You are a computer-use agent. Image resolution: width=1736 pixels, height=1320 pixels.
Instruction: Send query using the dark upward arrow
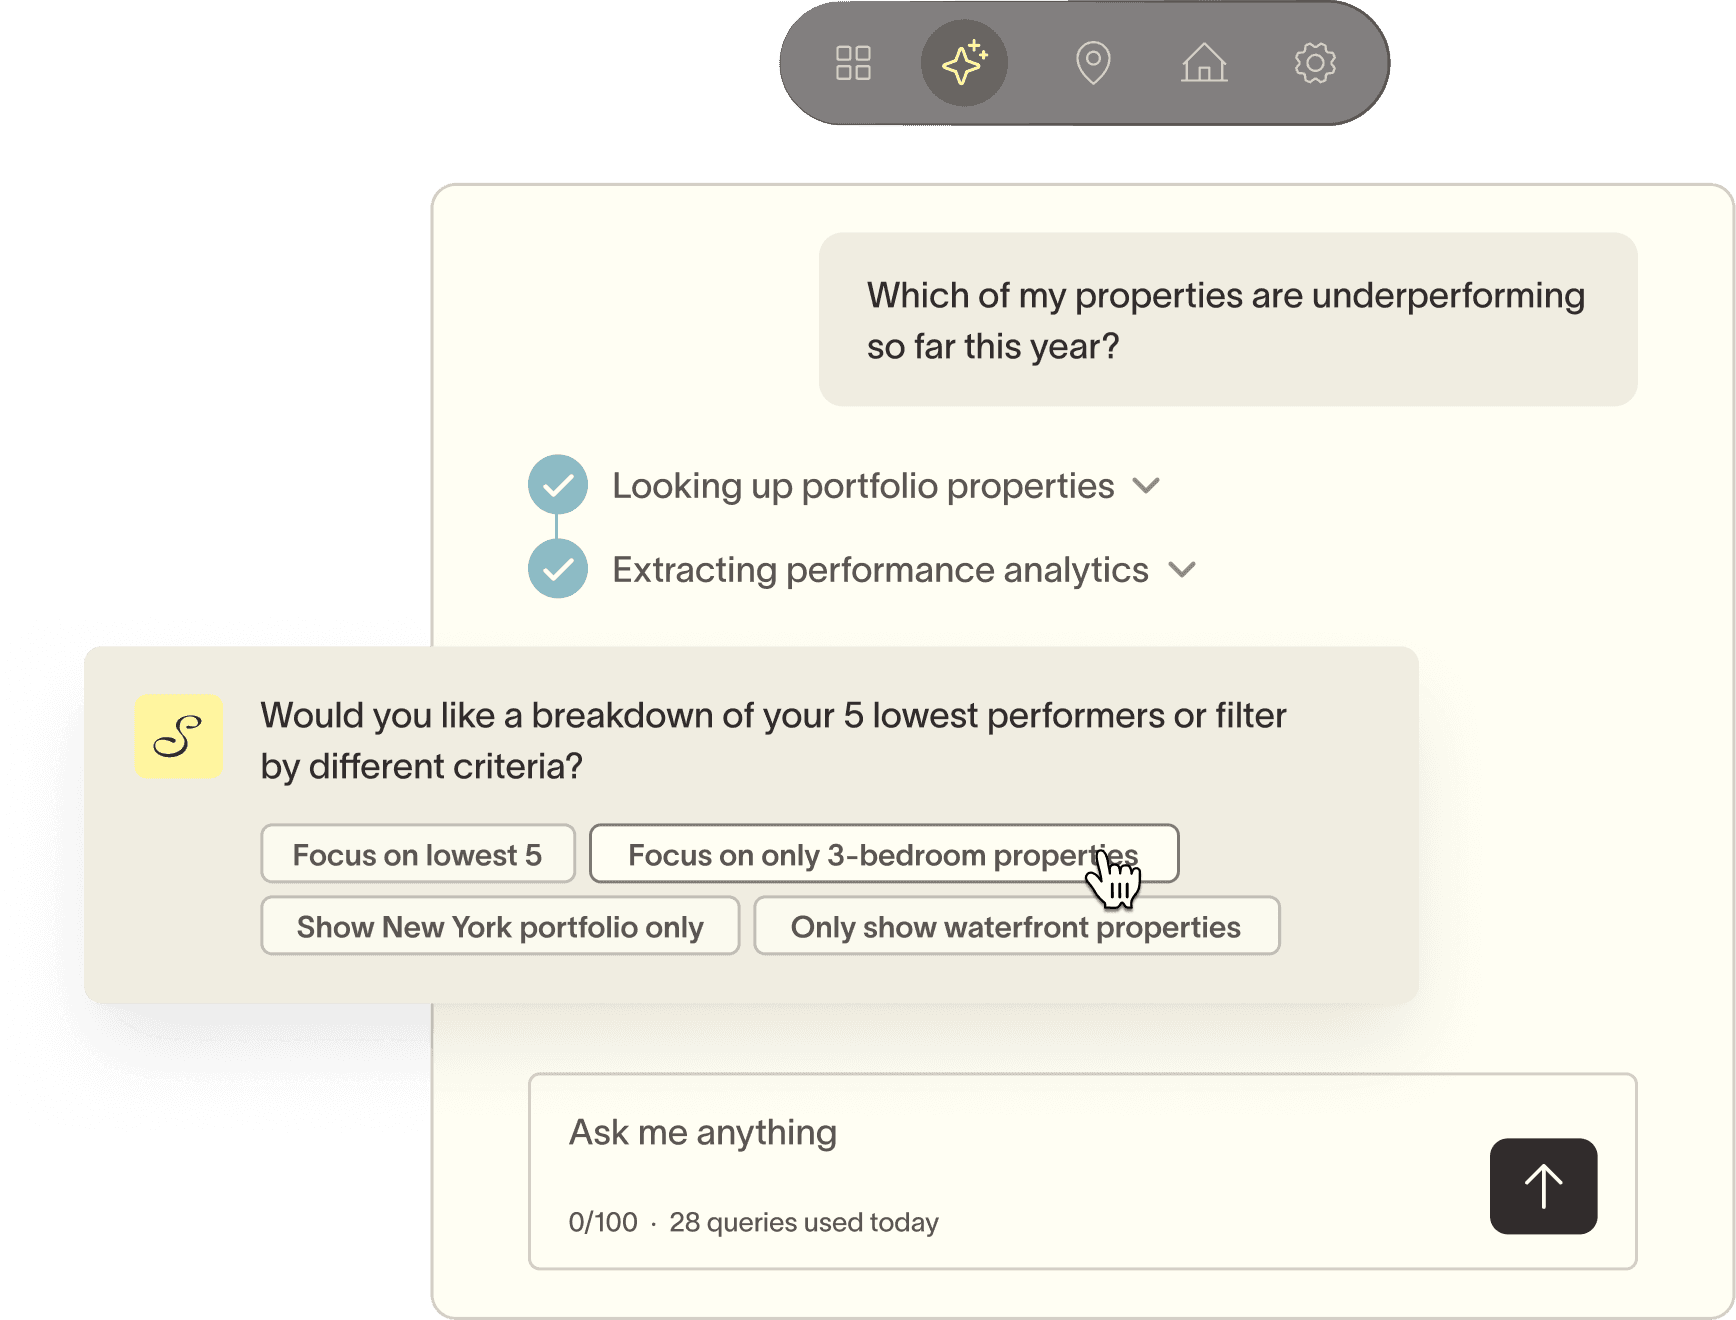click(1543, 1186)
